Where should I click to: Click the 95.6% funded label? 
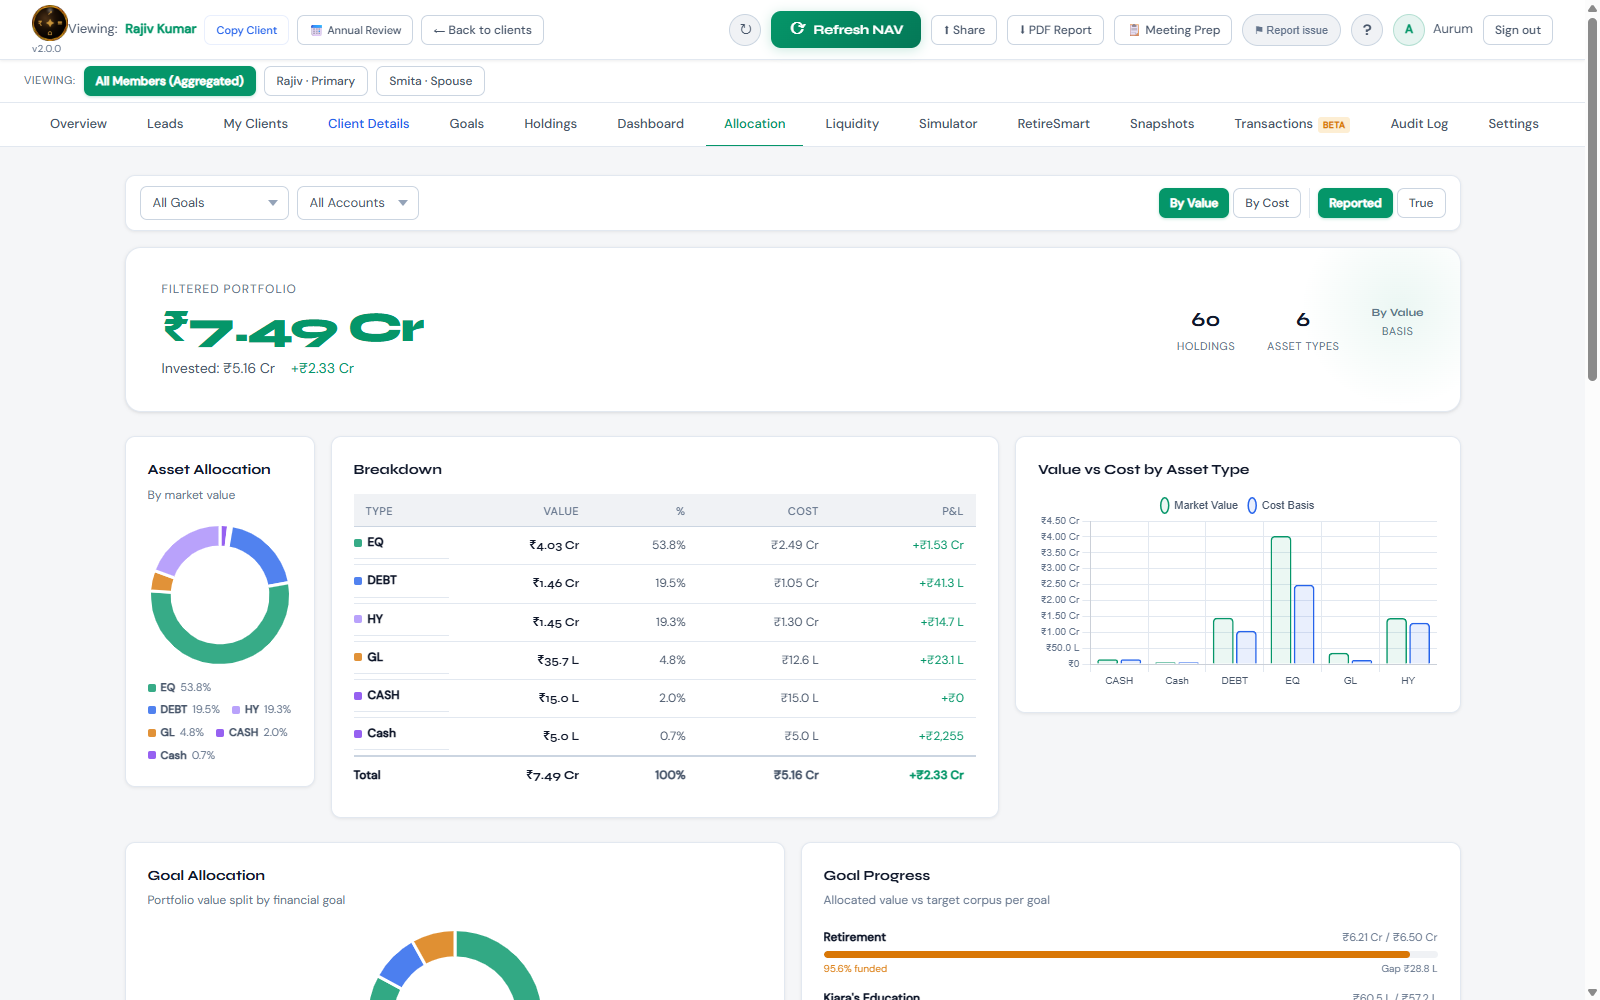click(855, 969)
